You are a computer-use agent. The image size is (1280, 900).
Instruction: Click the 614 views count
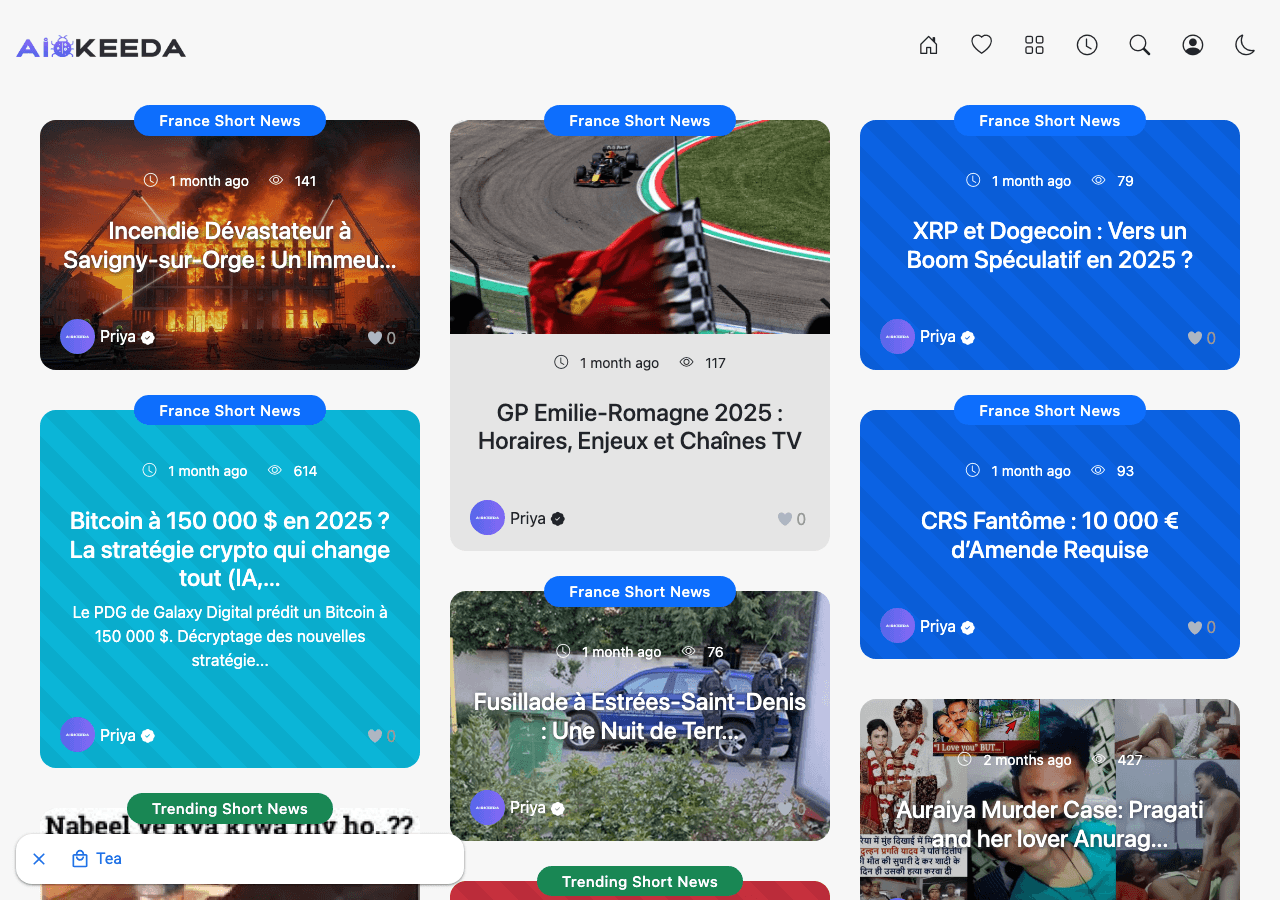click(x=305, y=471)
